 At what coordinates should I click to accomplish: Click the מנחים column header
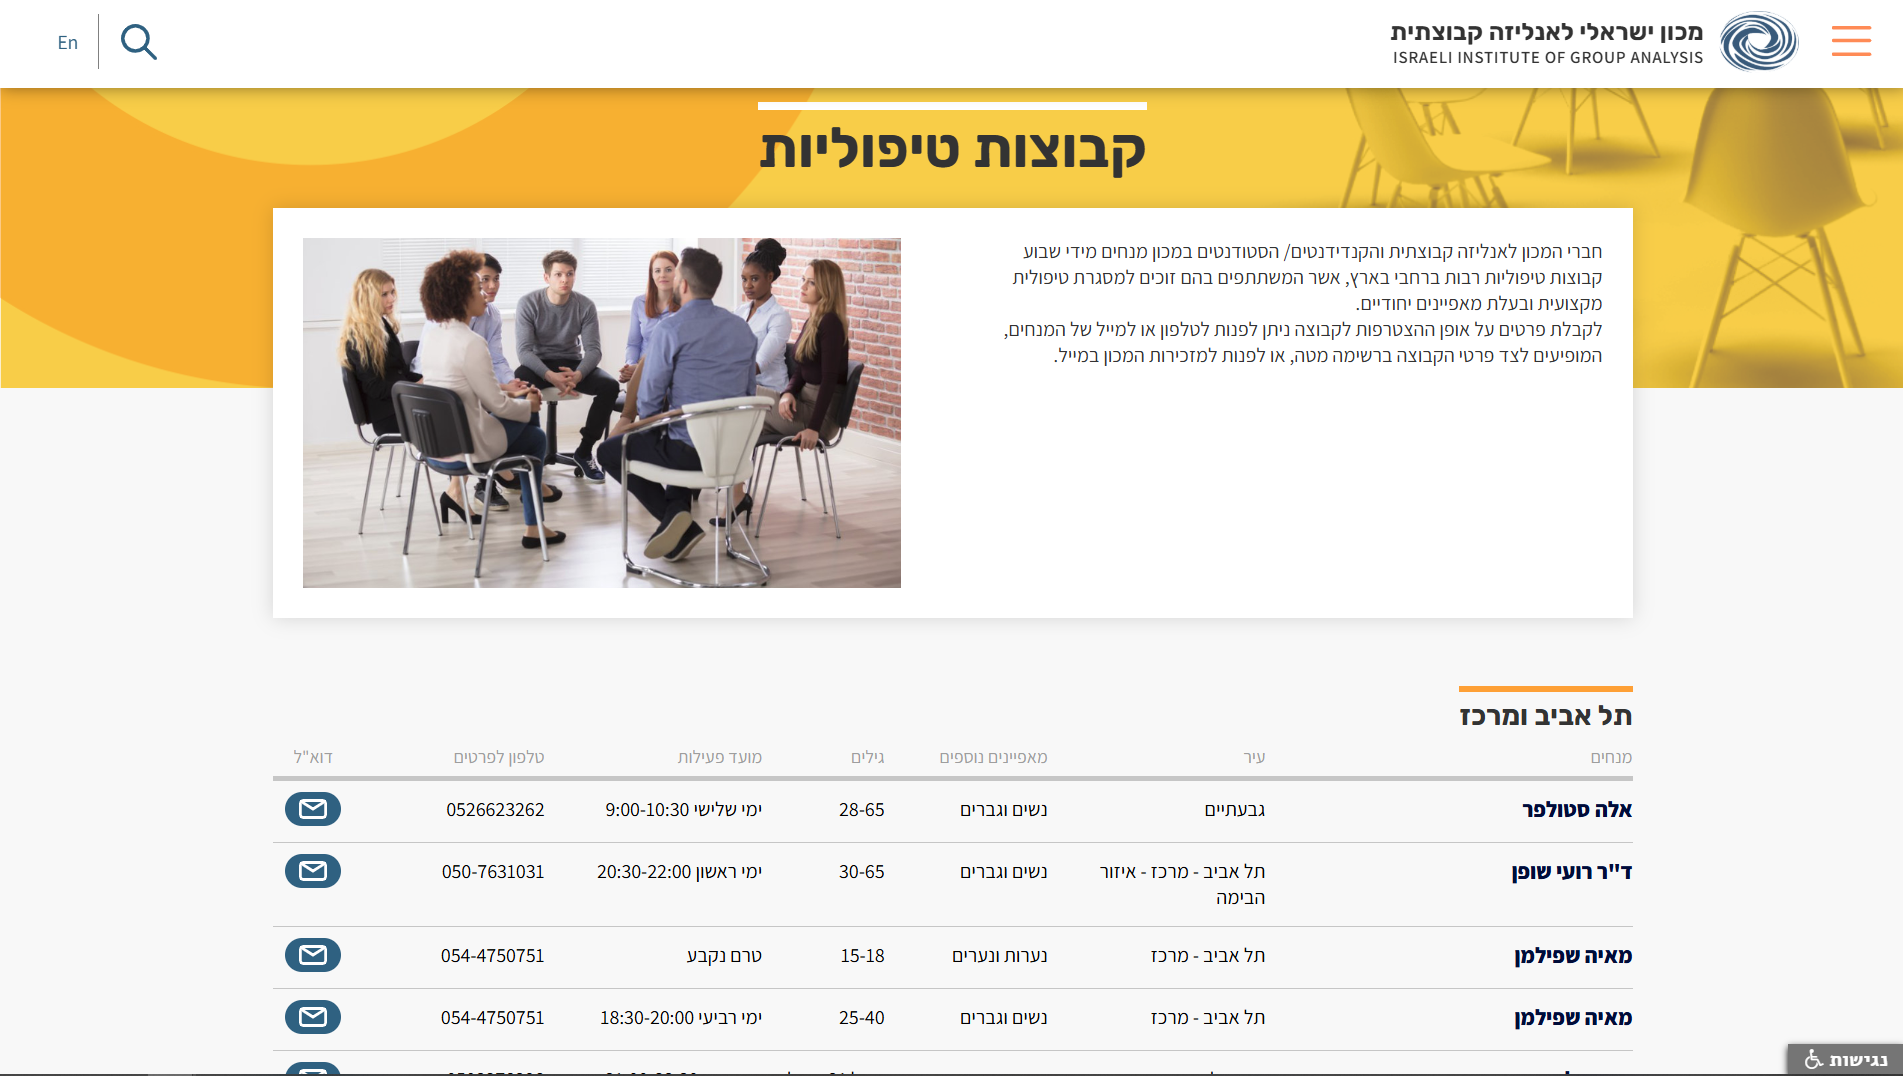tap(1610, 757)
